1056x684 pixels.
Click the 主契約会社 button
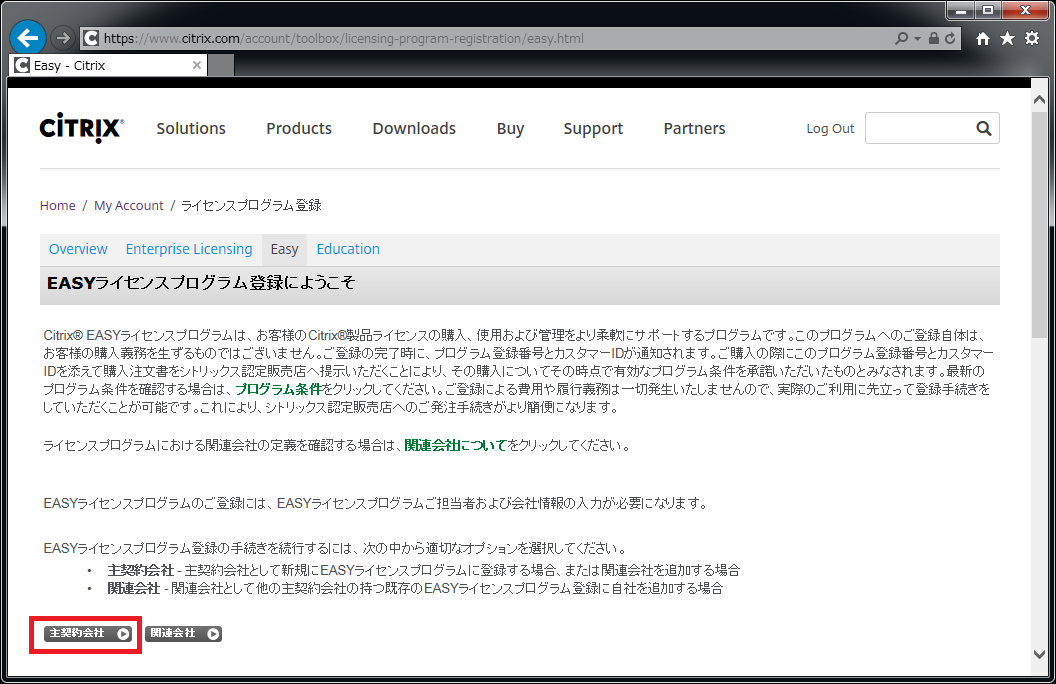pyautogui.click(x=88, y=633)
